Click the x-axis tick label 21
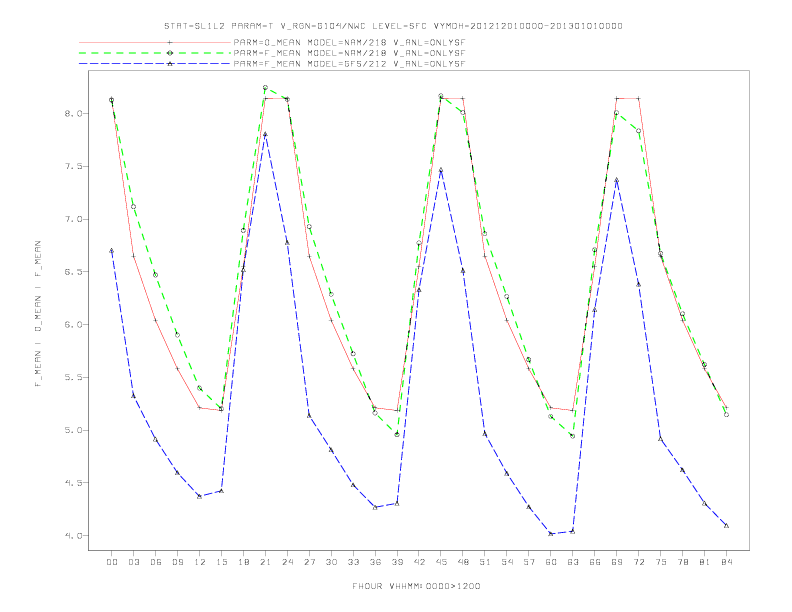The width and height of the screenshot is (792, 612). click(265, 562)
